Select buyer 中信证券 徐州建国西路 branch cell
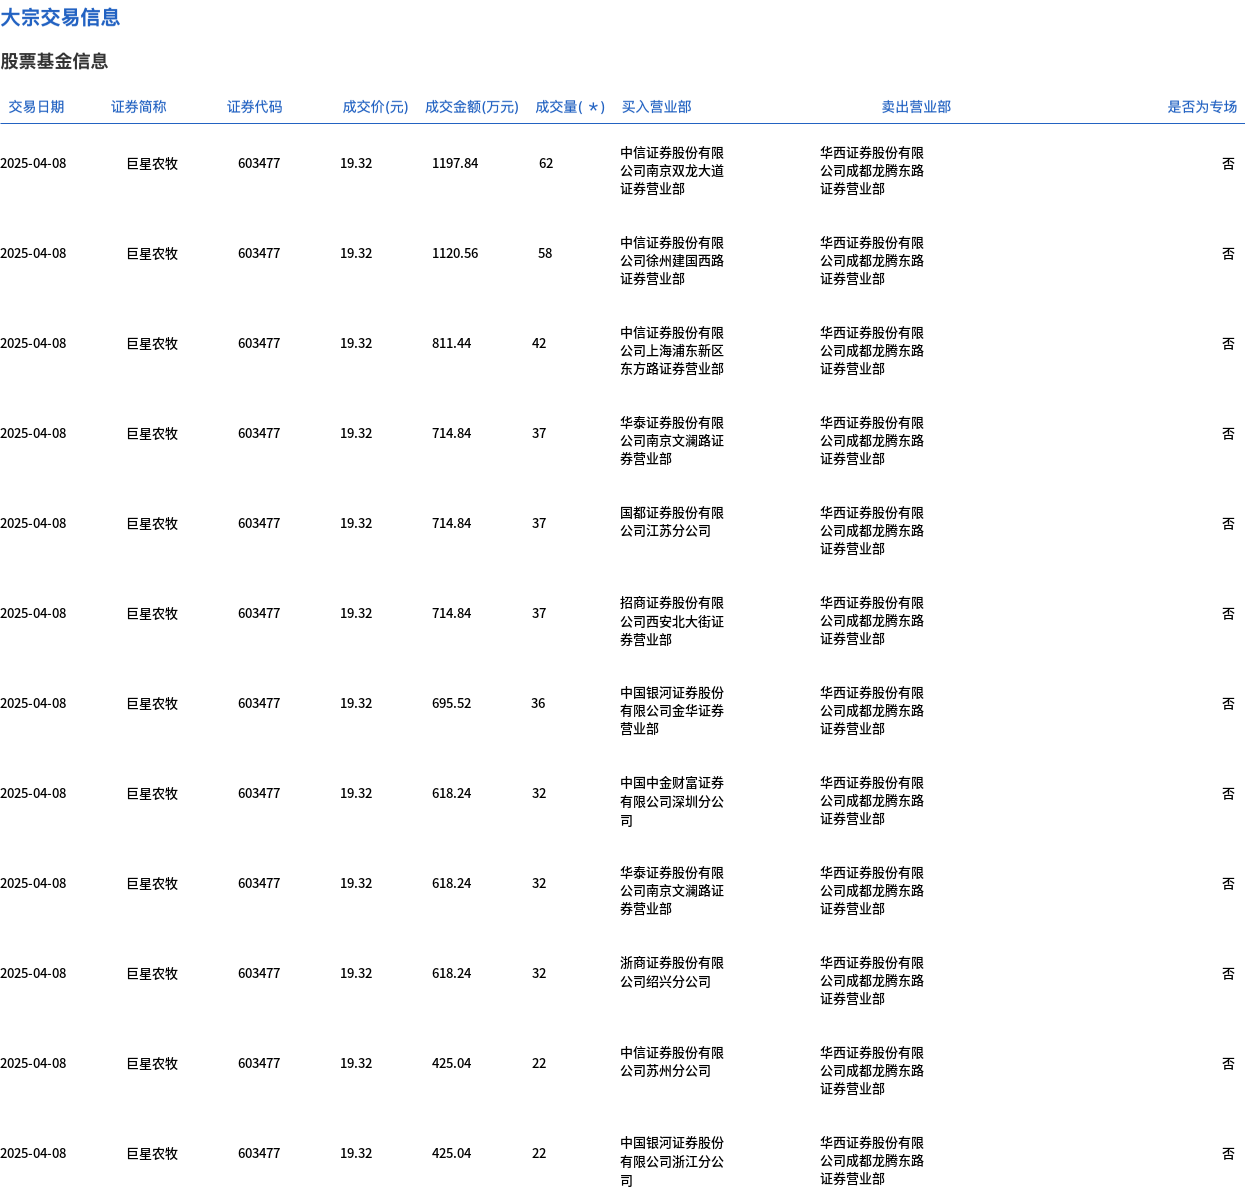The height and width of the screenshot is (1204, 1245). [672, 261]
